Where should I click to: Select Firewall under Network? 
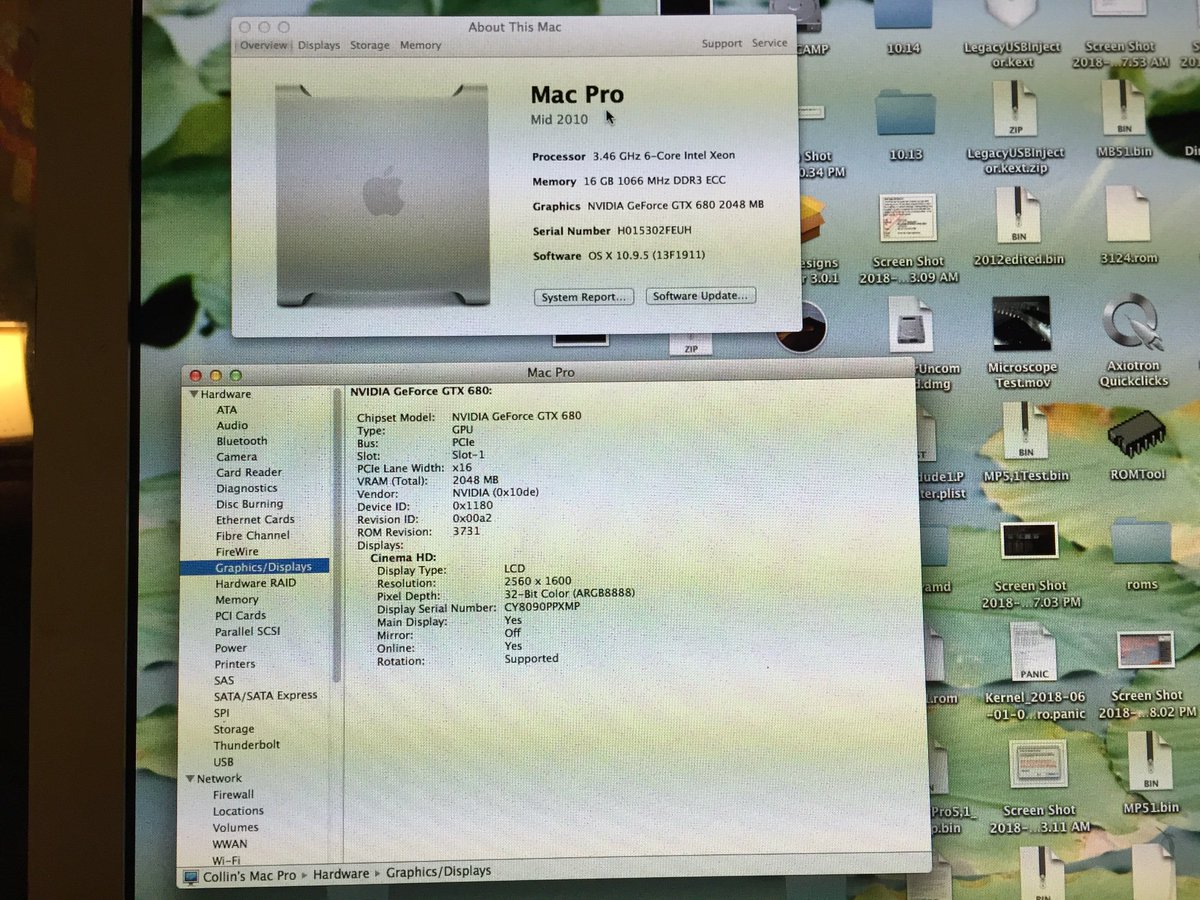tap(233, 795)
